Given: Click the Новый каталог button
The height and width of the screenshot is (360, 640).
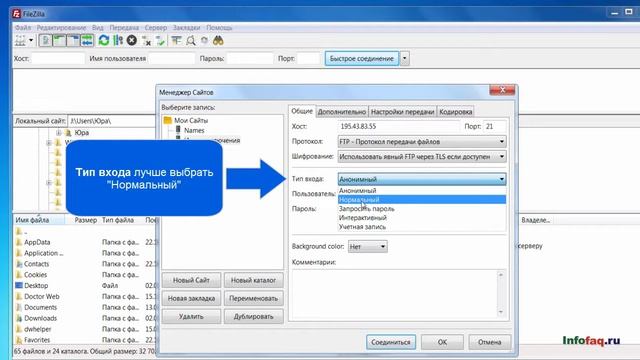Looking at the screenshot, I should pos(253,280).
